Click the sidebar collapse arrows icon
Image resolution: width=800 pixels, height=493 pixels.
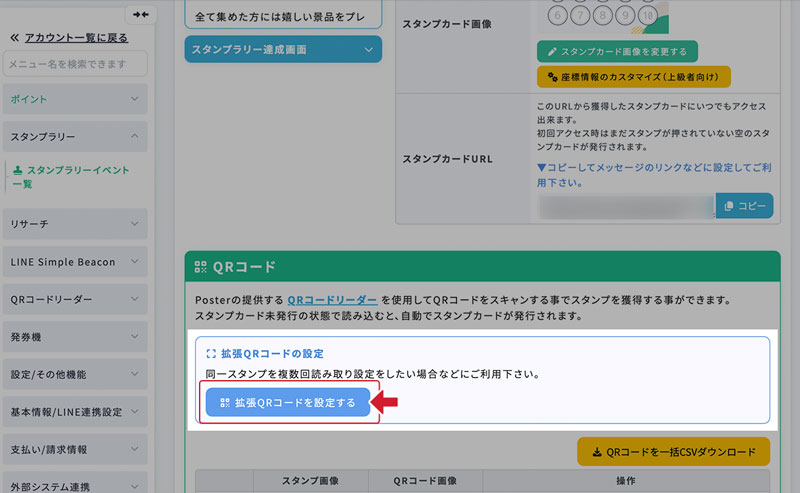[x=140, y=14]
